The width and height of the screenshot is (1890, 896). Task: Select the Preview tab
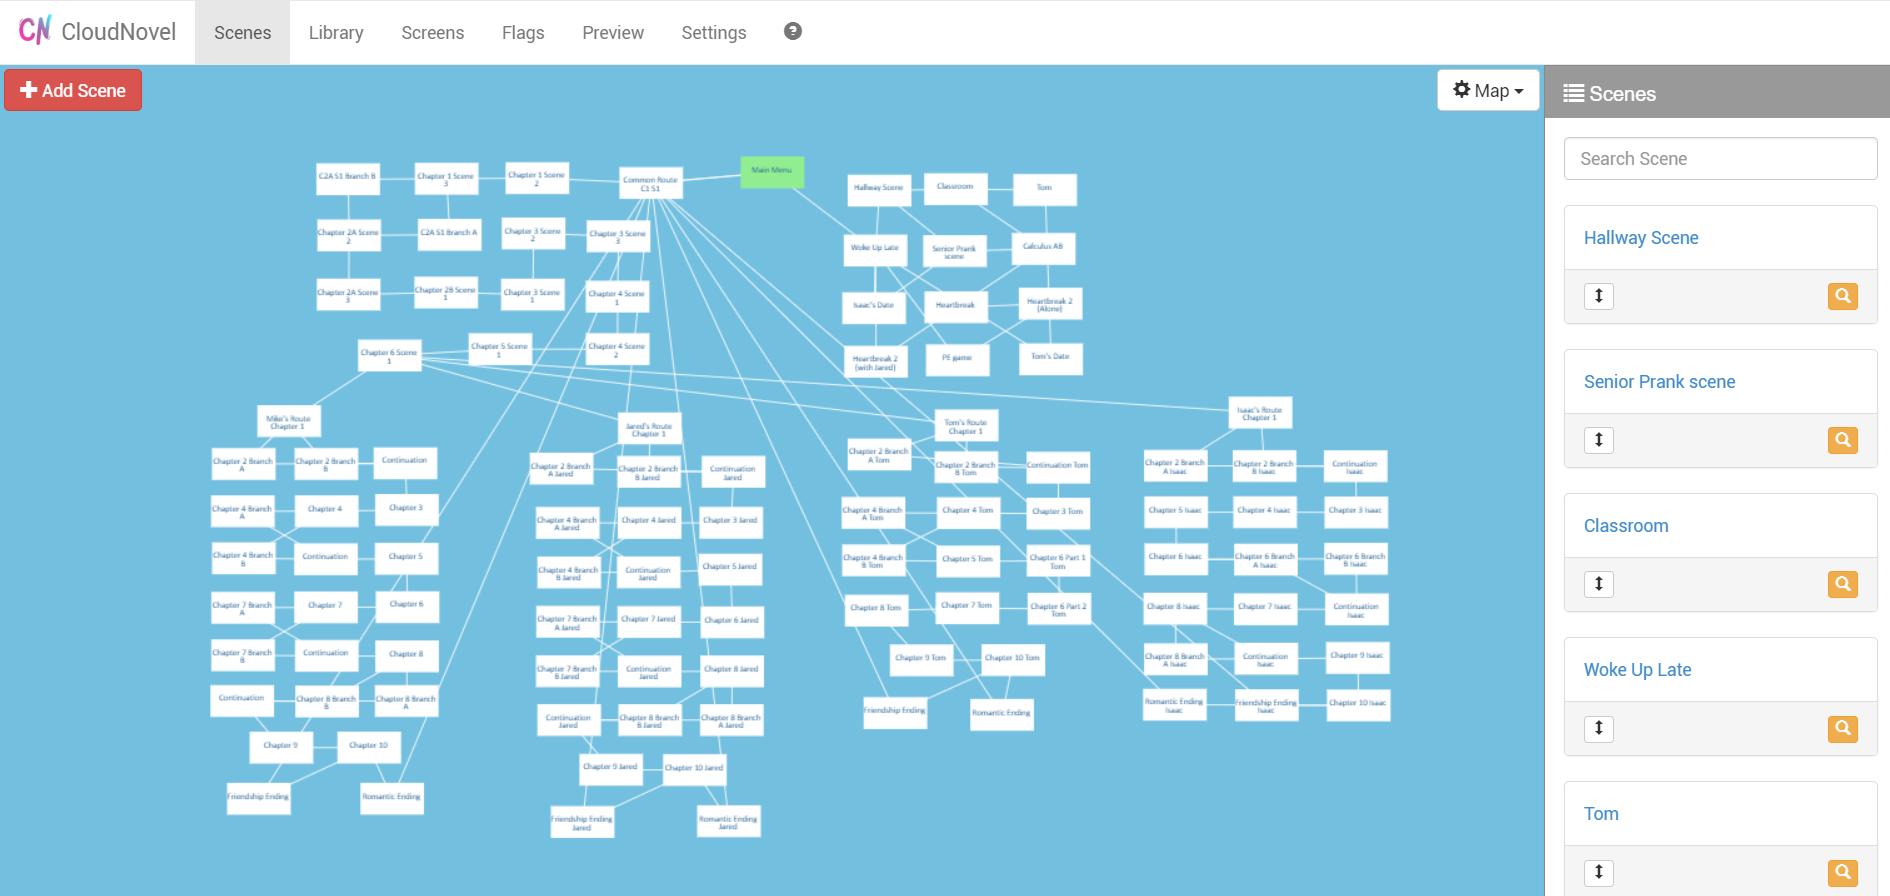point(613,32)
